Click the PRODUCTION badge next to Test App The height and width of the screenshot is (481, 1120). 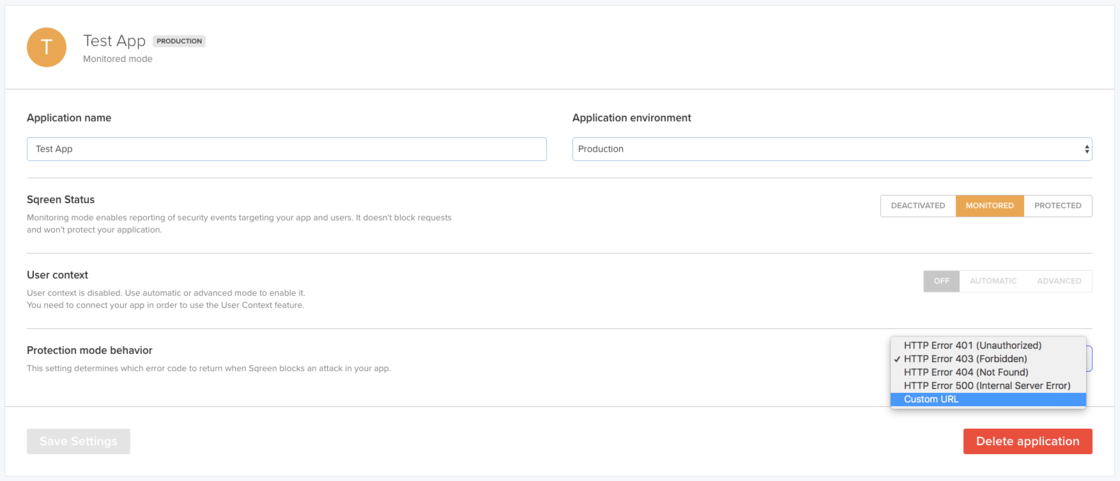[179, 41]
